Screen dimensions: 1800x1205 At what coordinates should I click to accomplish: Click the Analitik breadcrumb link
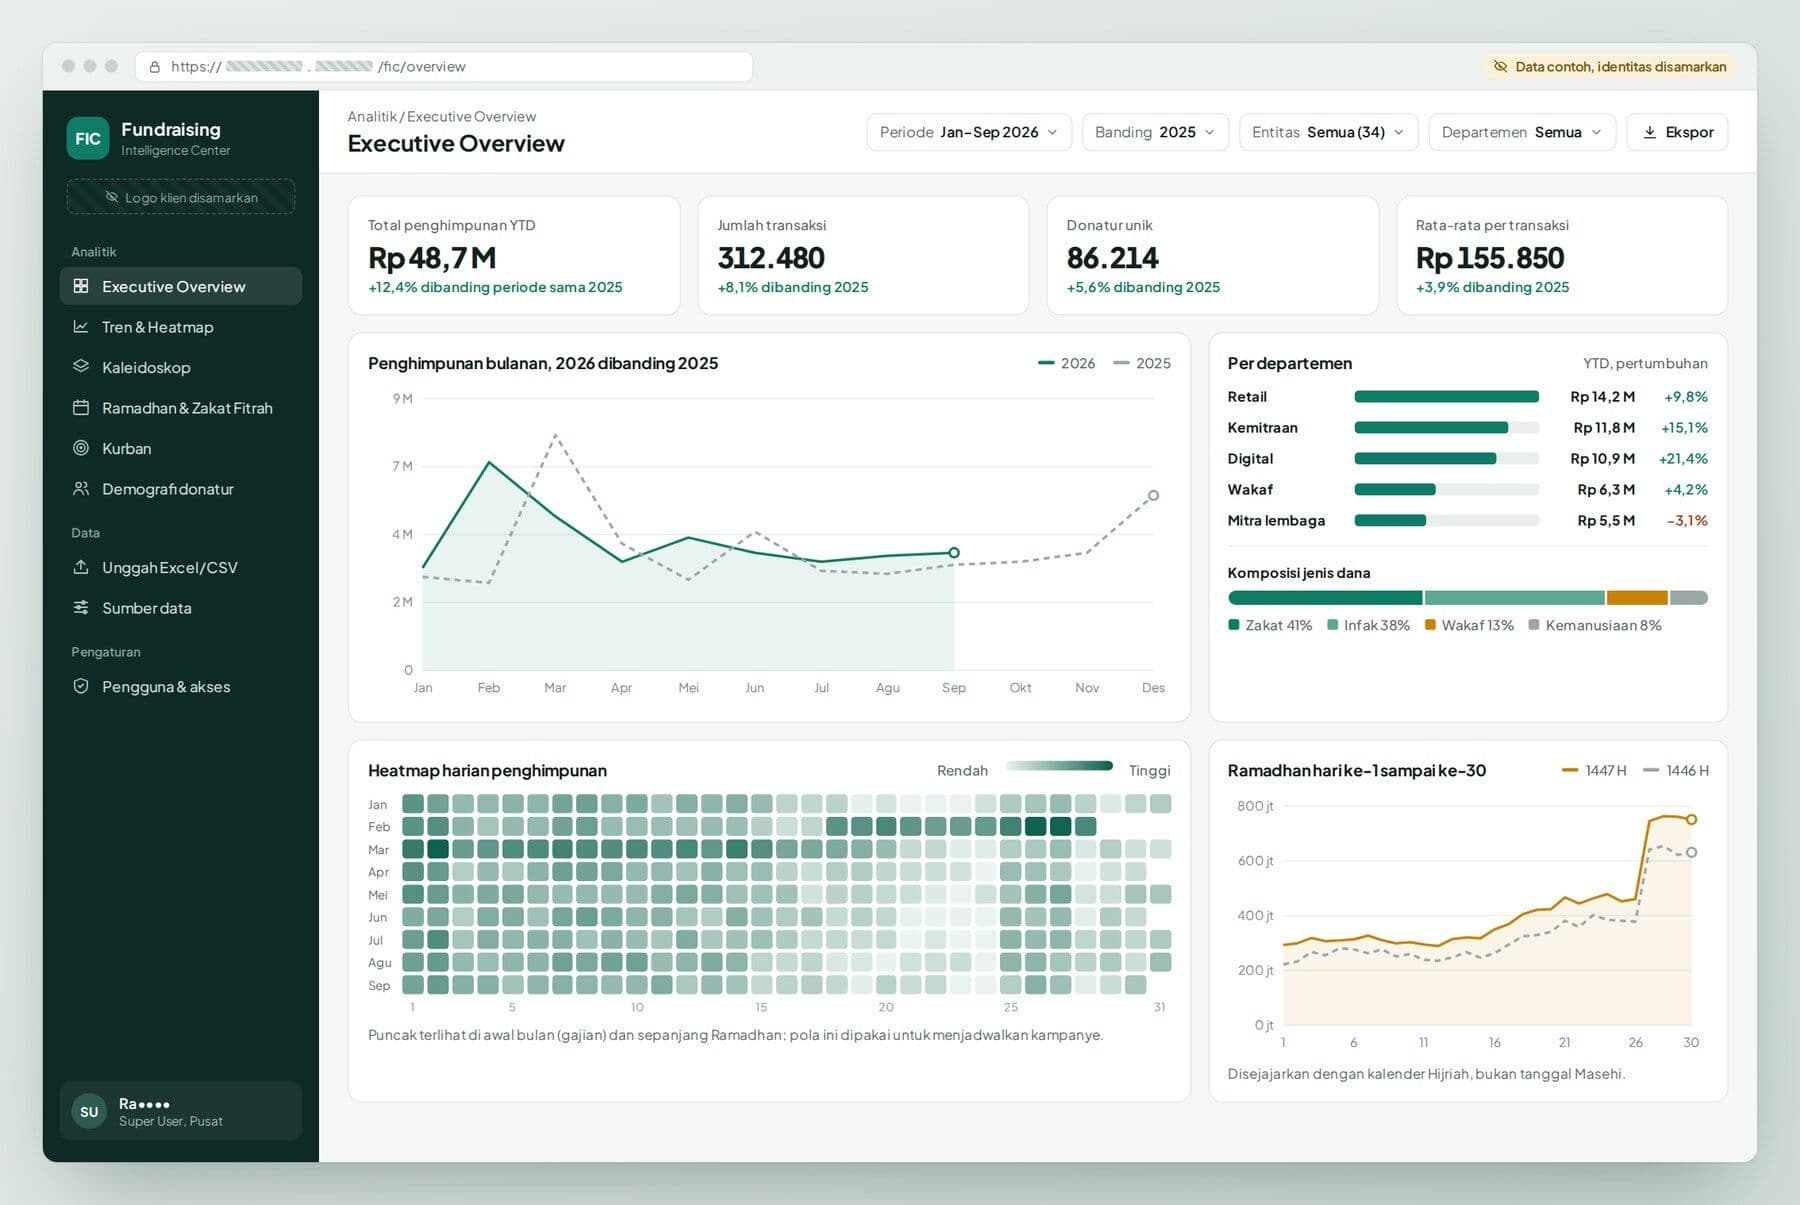click(372, 117)
